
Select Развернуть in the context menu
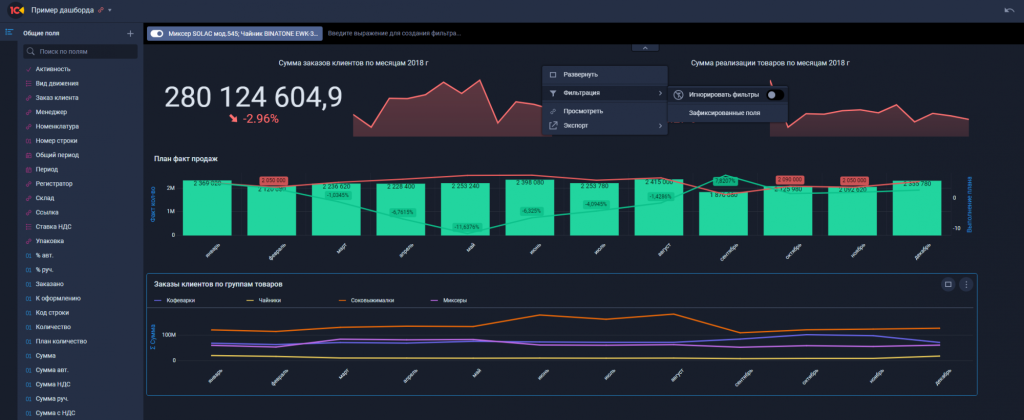click(581, 75)
